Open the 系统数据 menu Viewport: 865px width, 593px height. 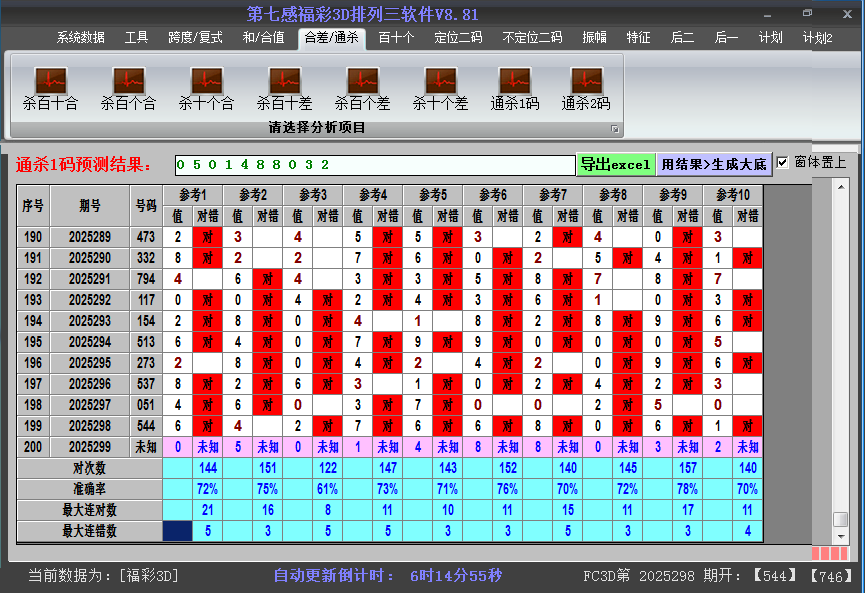(x=80, y=38)
